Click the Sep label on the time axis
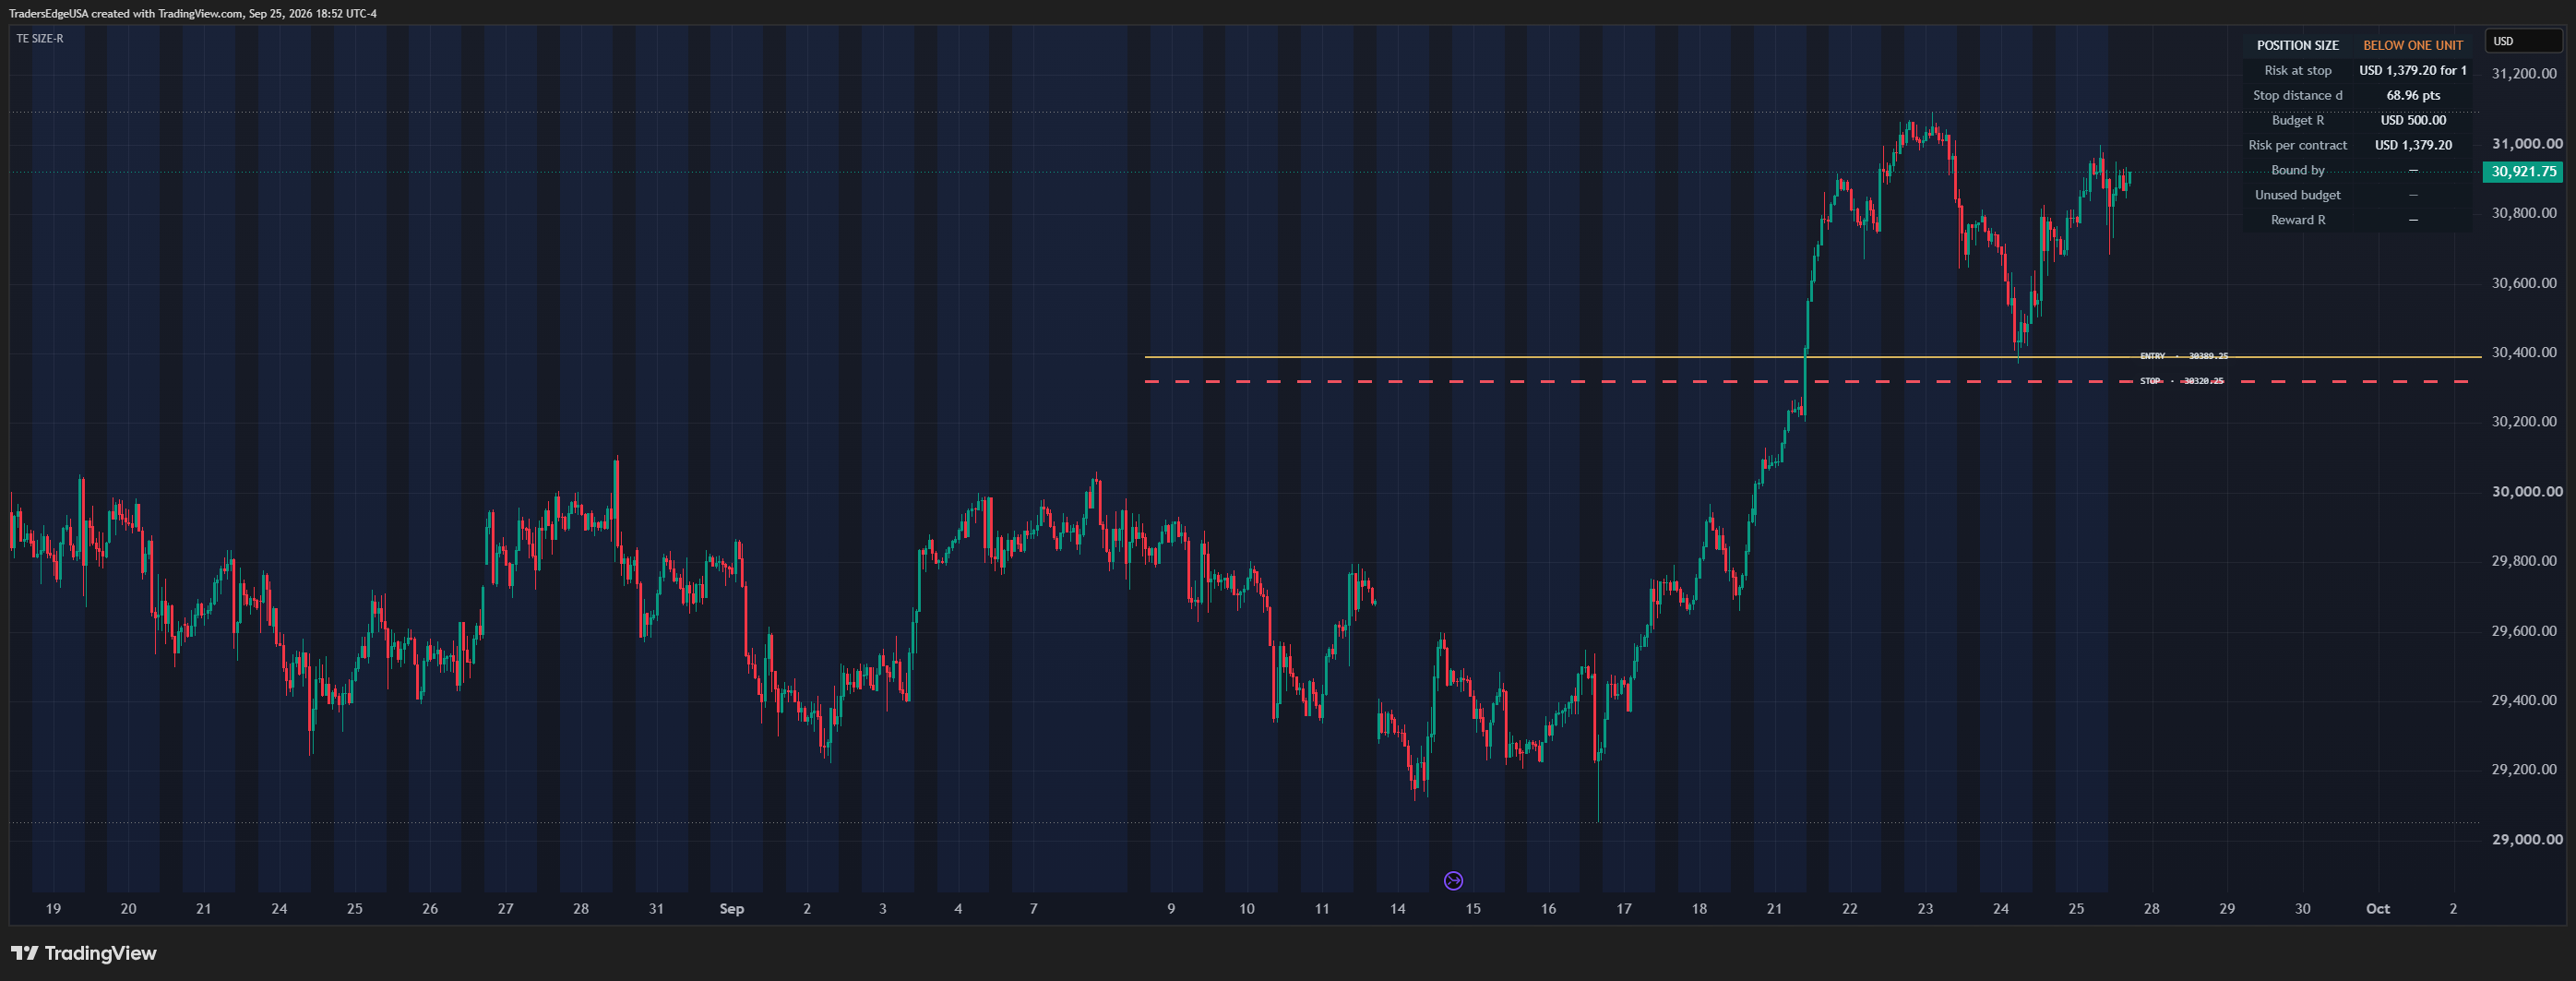The height and width of the screenshot is (981, 2576). pyautogui.click(x=732, y=909)
